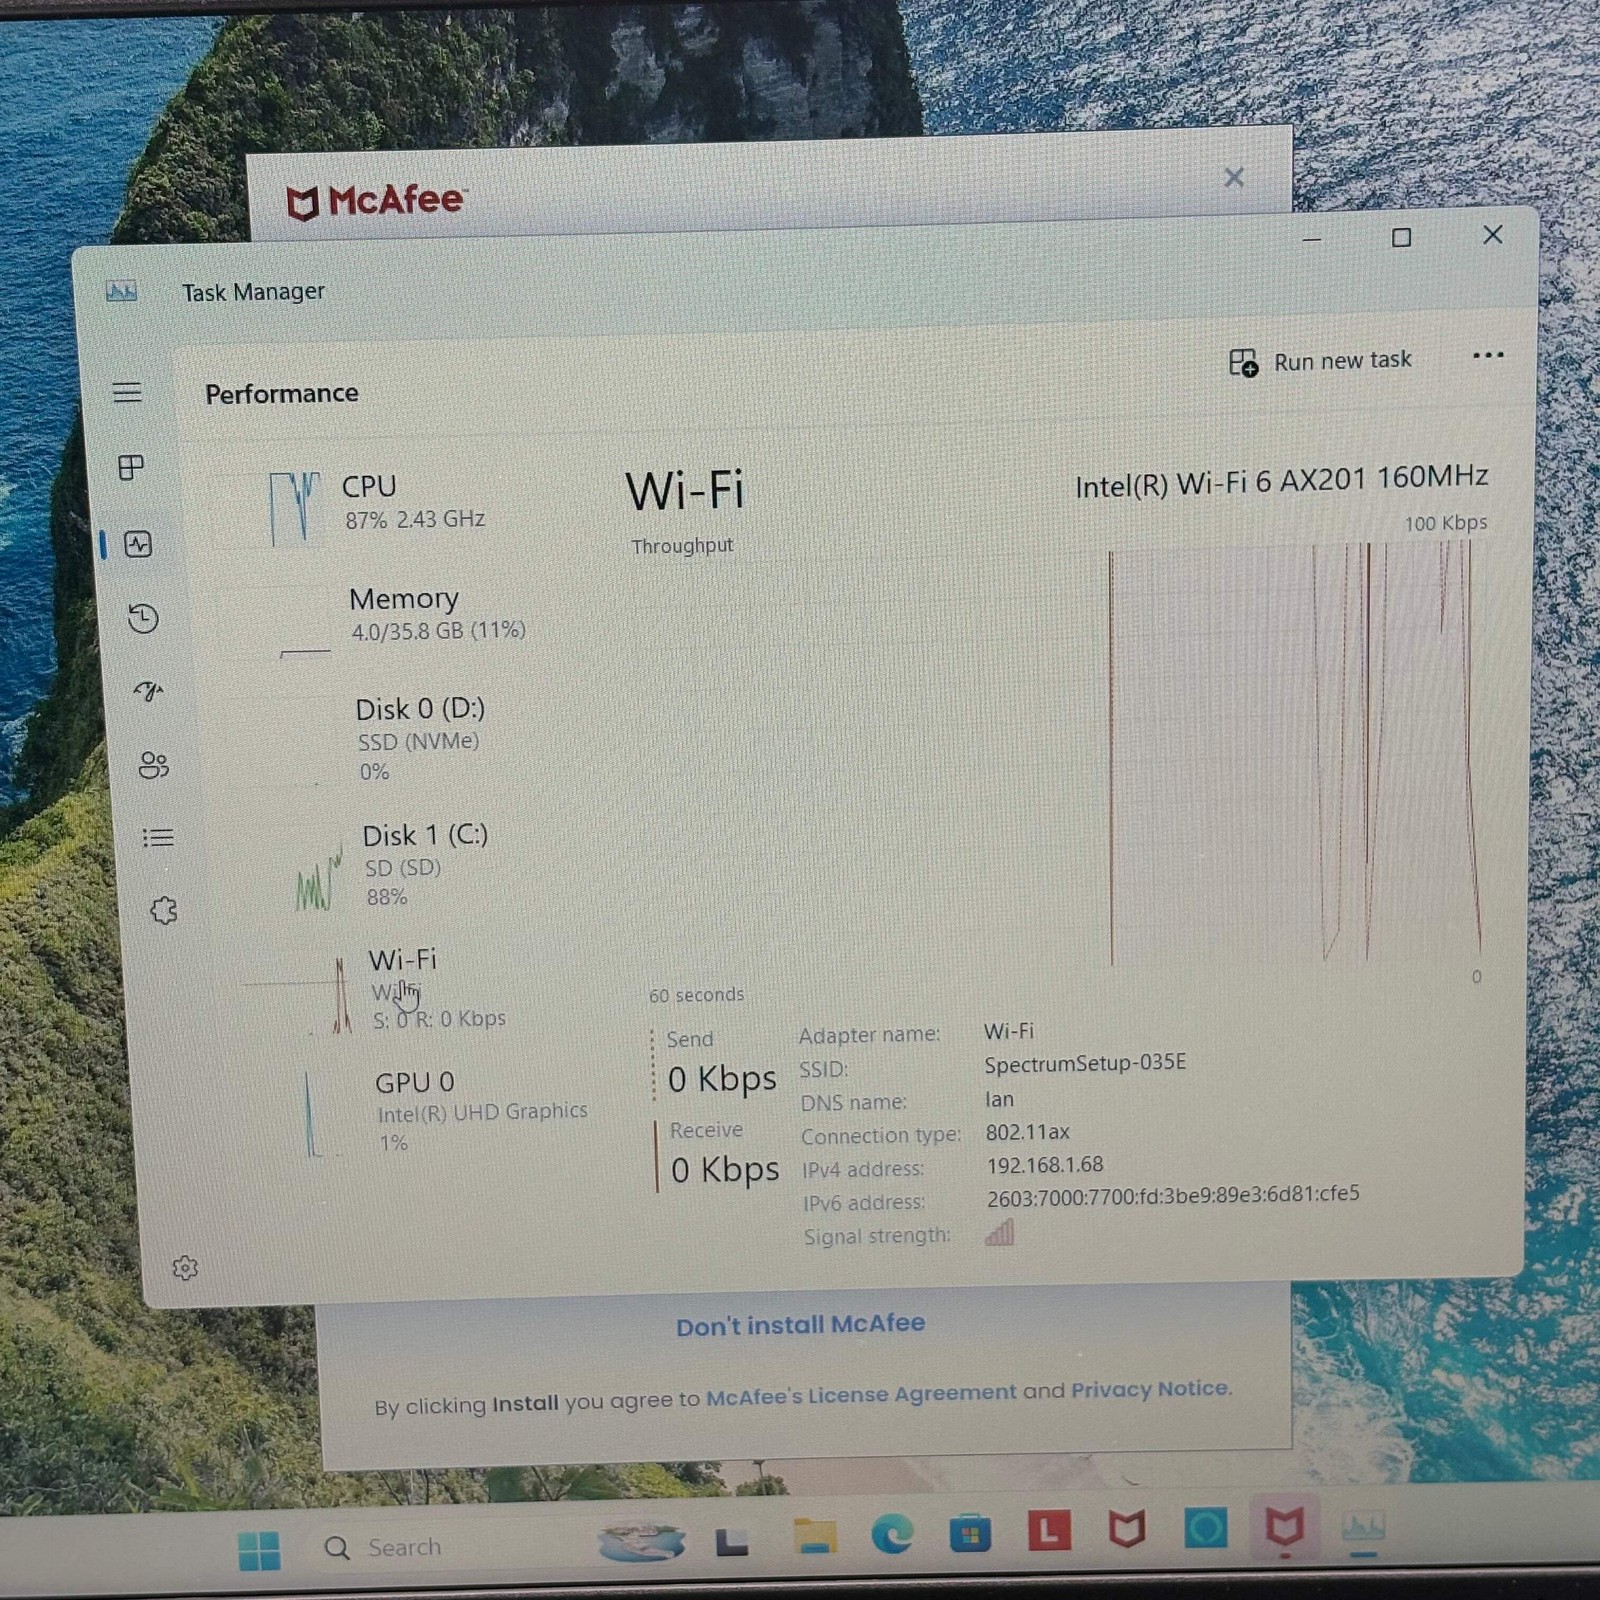Click the Intel(R) Wi-Fi 6 AX201 adapter title

1281,482
